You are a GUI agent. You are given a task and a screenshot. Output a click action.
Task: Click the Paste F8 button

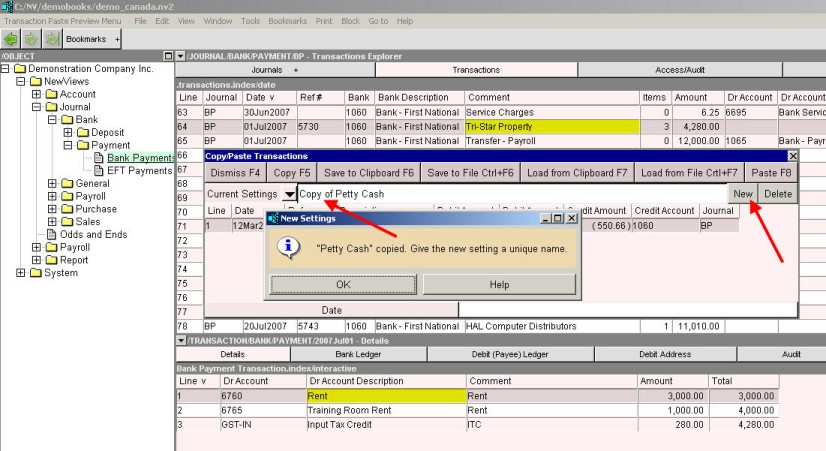(x=770, y=173)
